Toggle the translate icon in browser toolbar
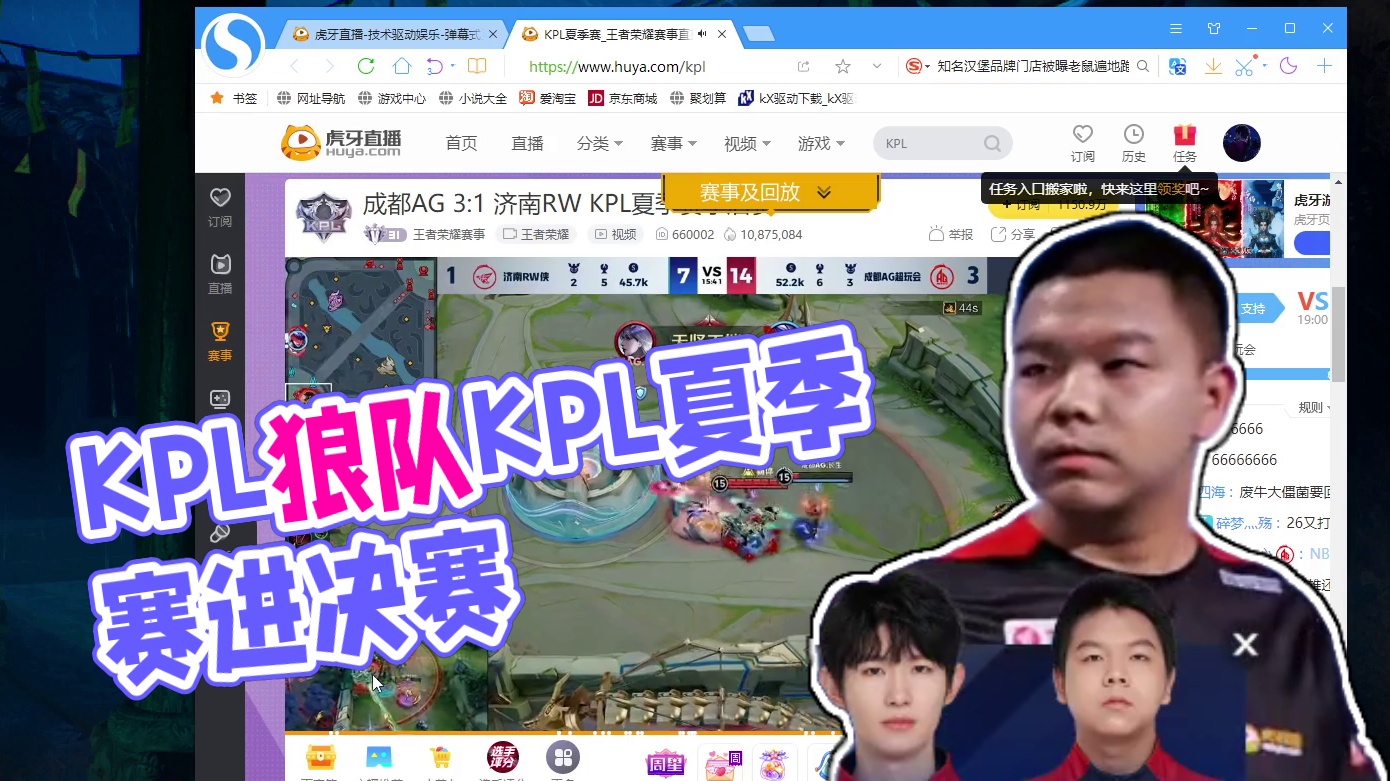1390x781 pixels. [1178, 66]
